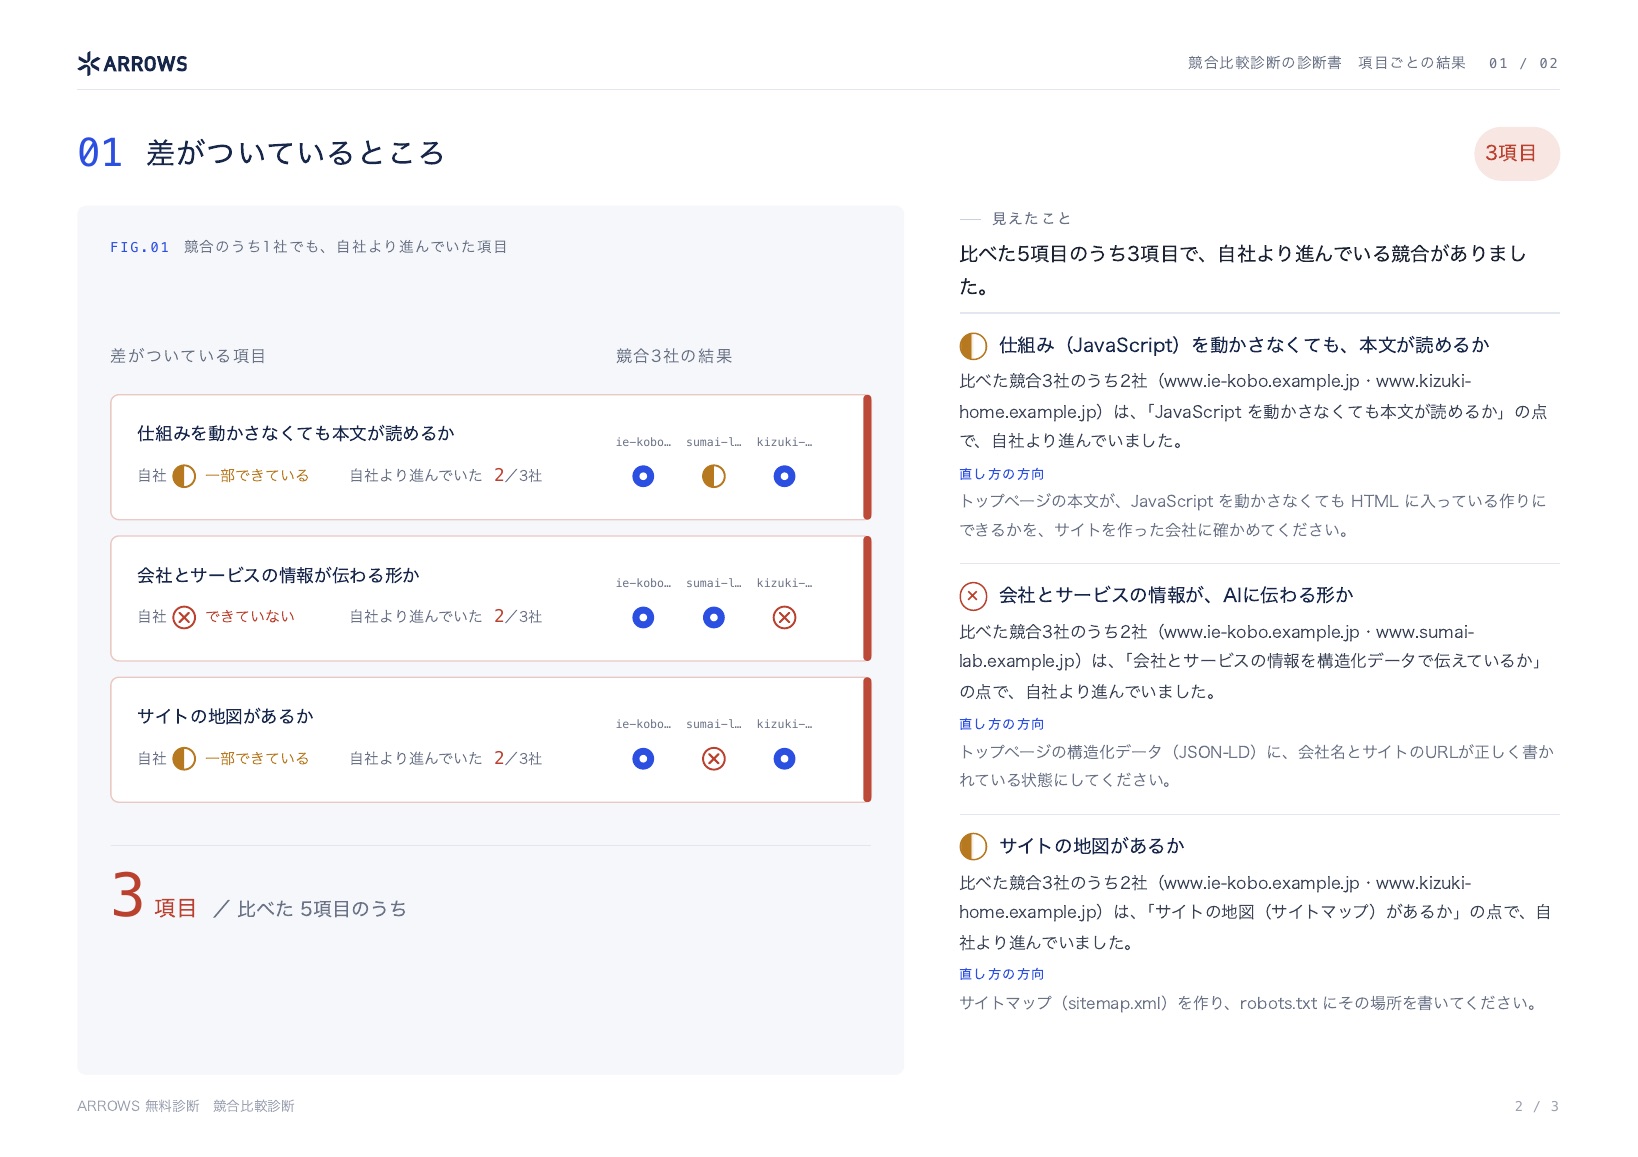Click the column header 競合3社の結果

[x=674, y=356]
